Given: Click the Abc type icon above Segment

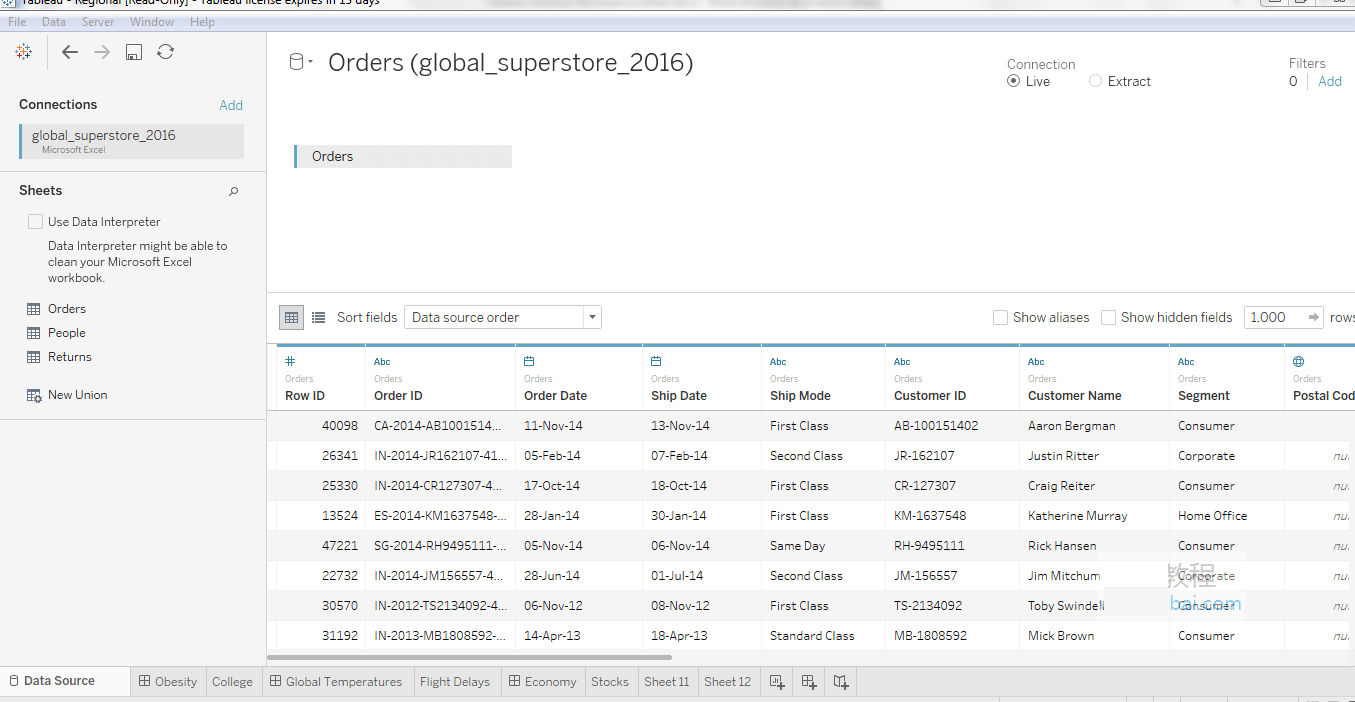Looking at the screenshot, I should (x=1186, y=362).
